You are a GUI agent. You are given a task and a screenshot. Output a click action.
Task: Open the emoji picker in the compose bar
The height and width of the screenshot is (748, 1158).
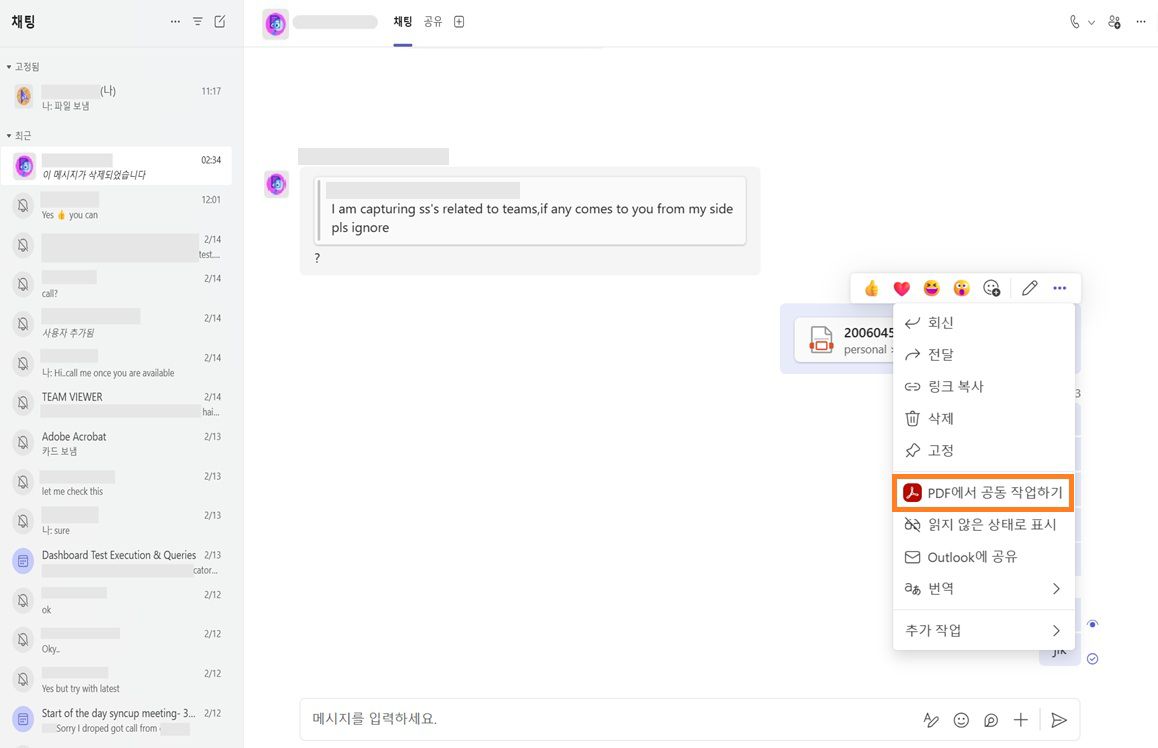pos(961,719)
